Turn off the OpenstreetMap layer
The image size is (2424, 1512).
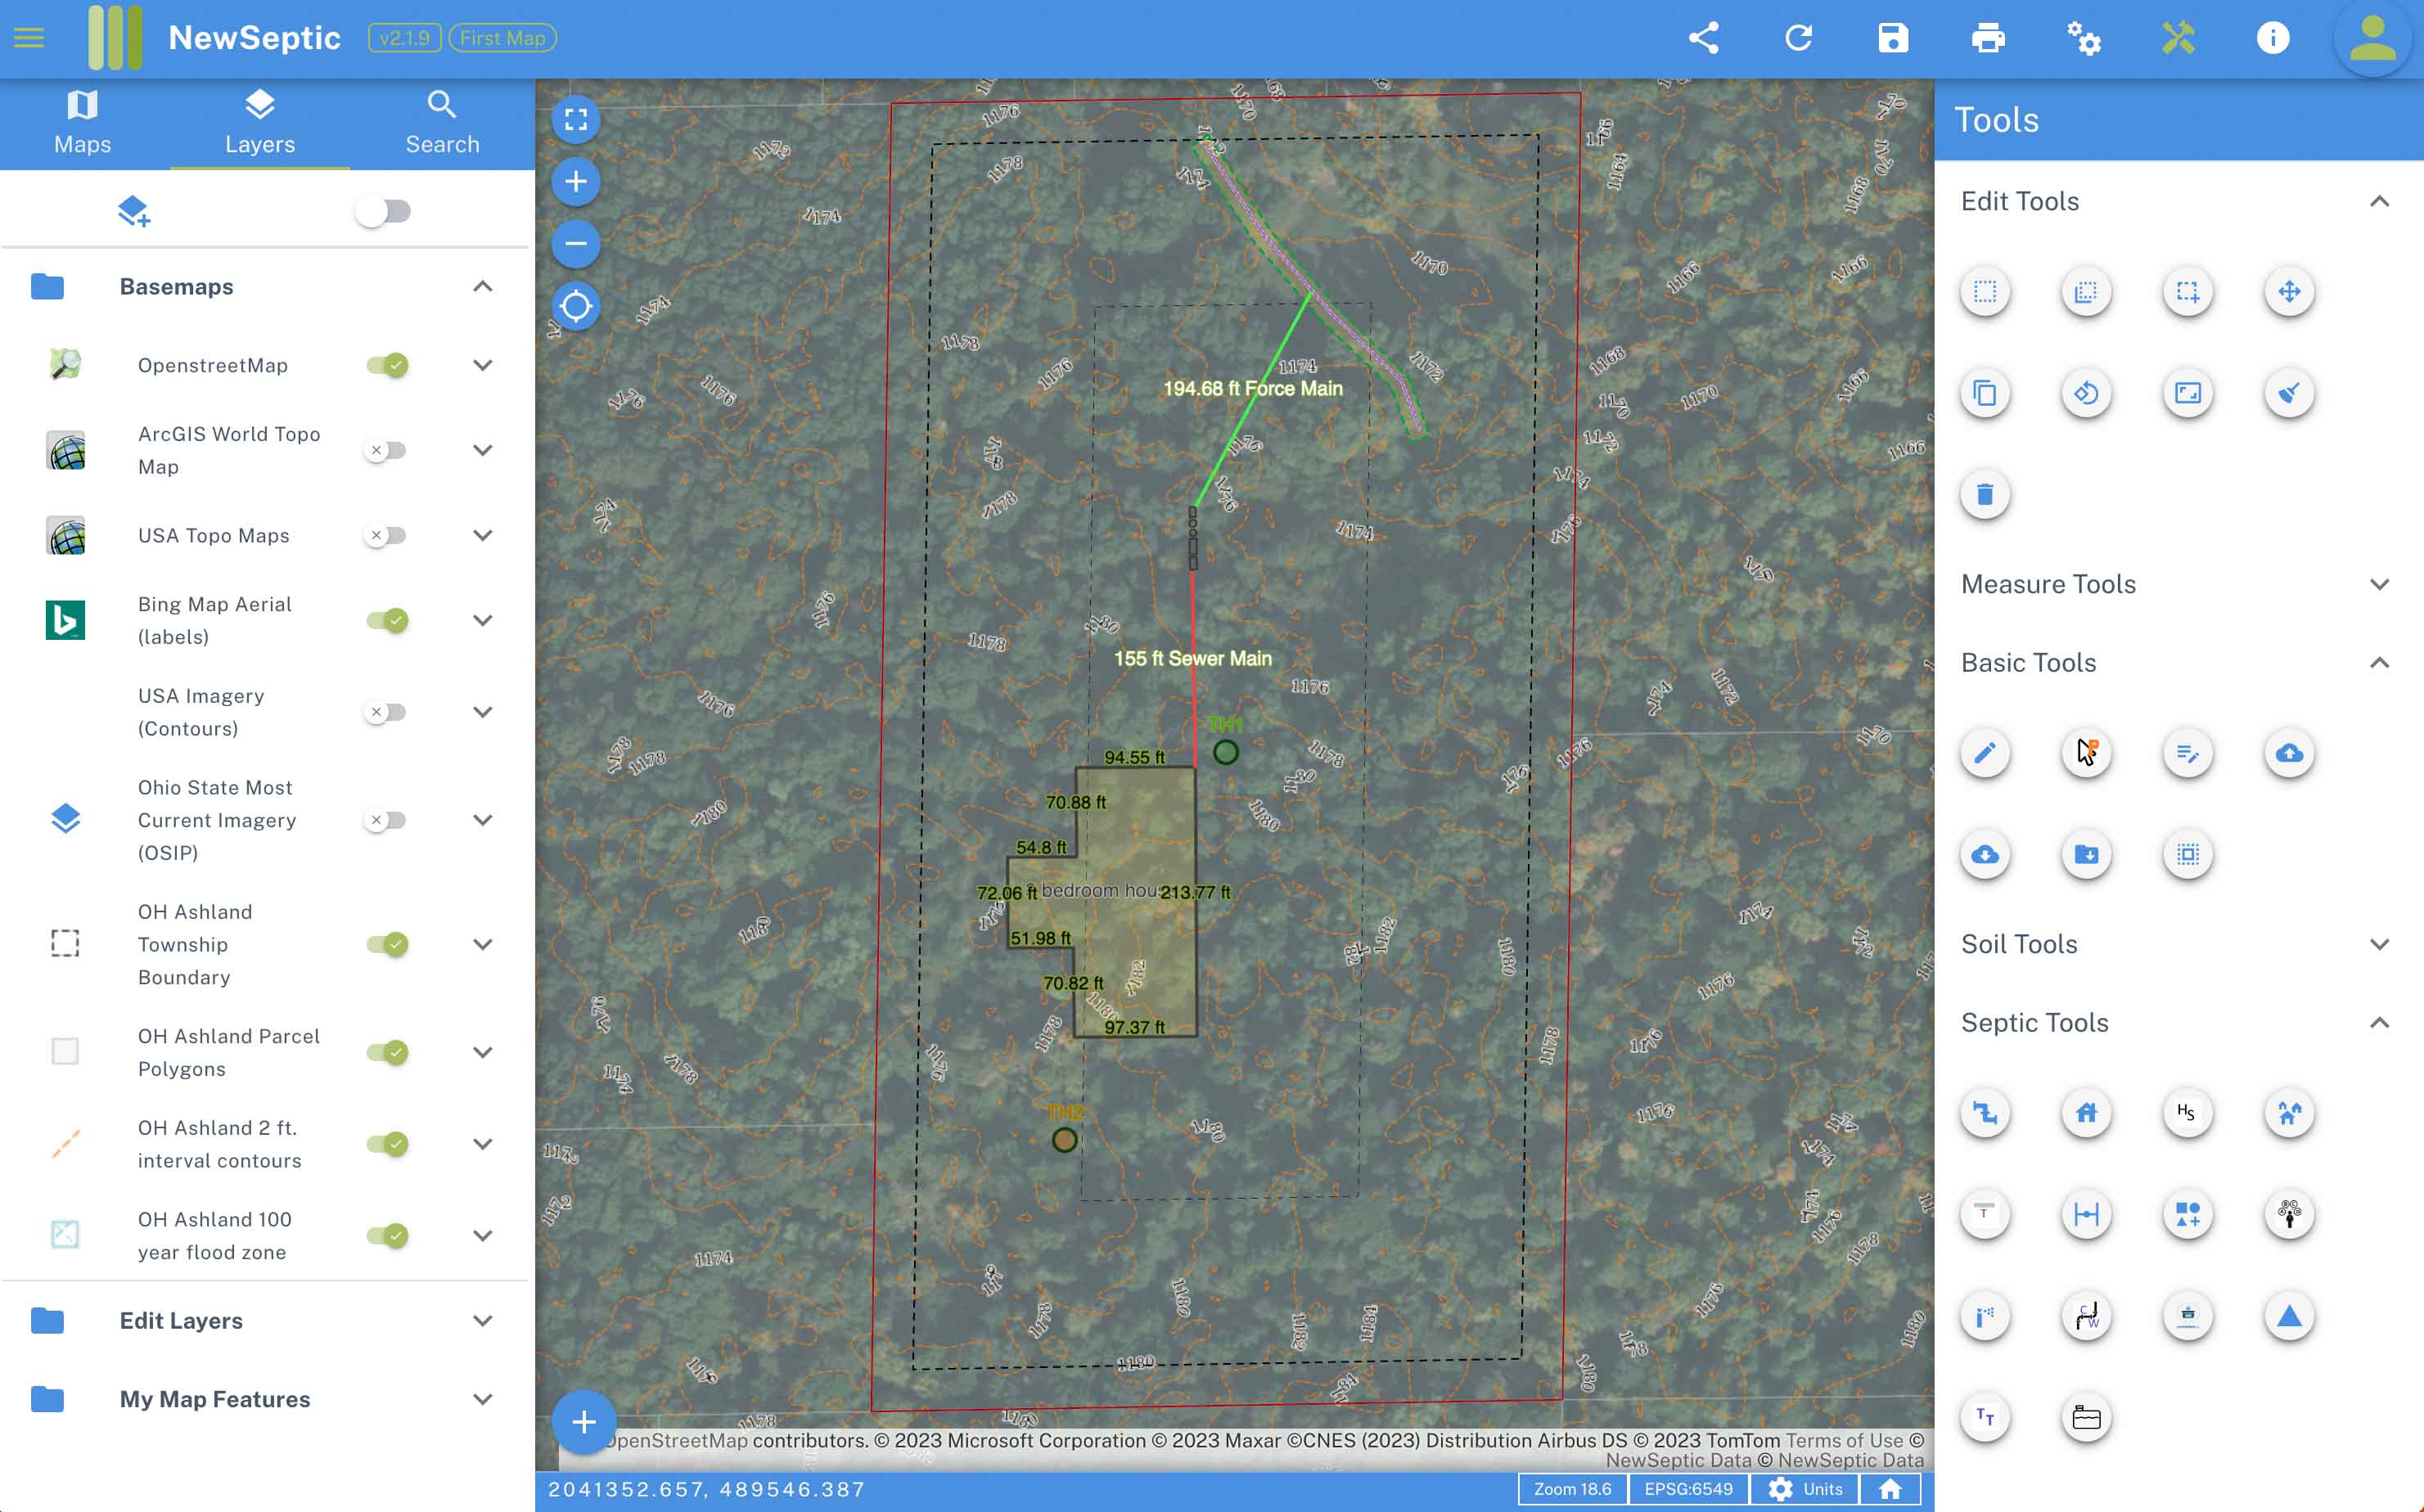(387, 365)
